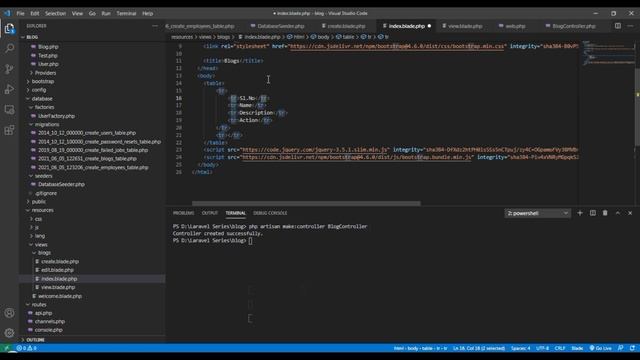Collapse the BLOG root folder
The image size is (640, 360).
point(32,37)
